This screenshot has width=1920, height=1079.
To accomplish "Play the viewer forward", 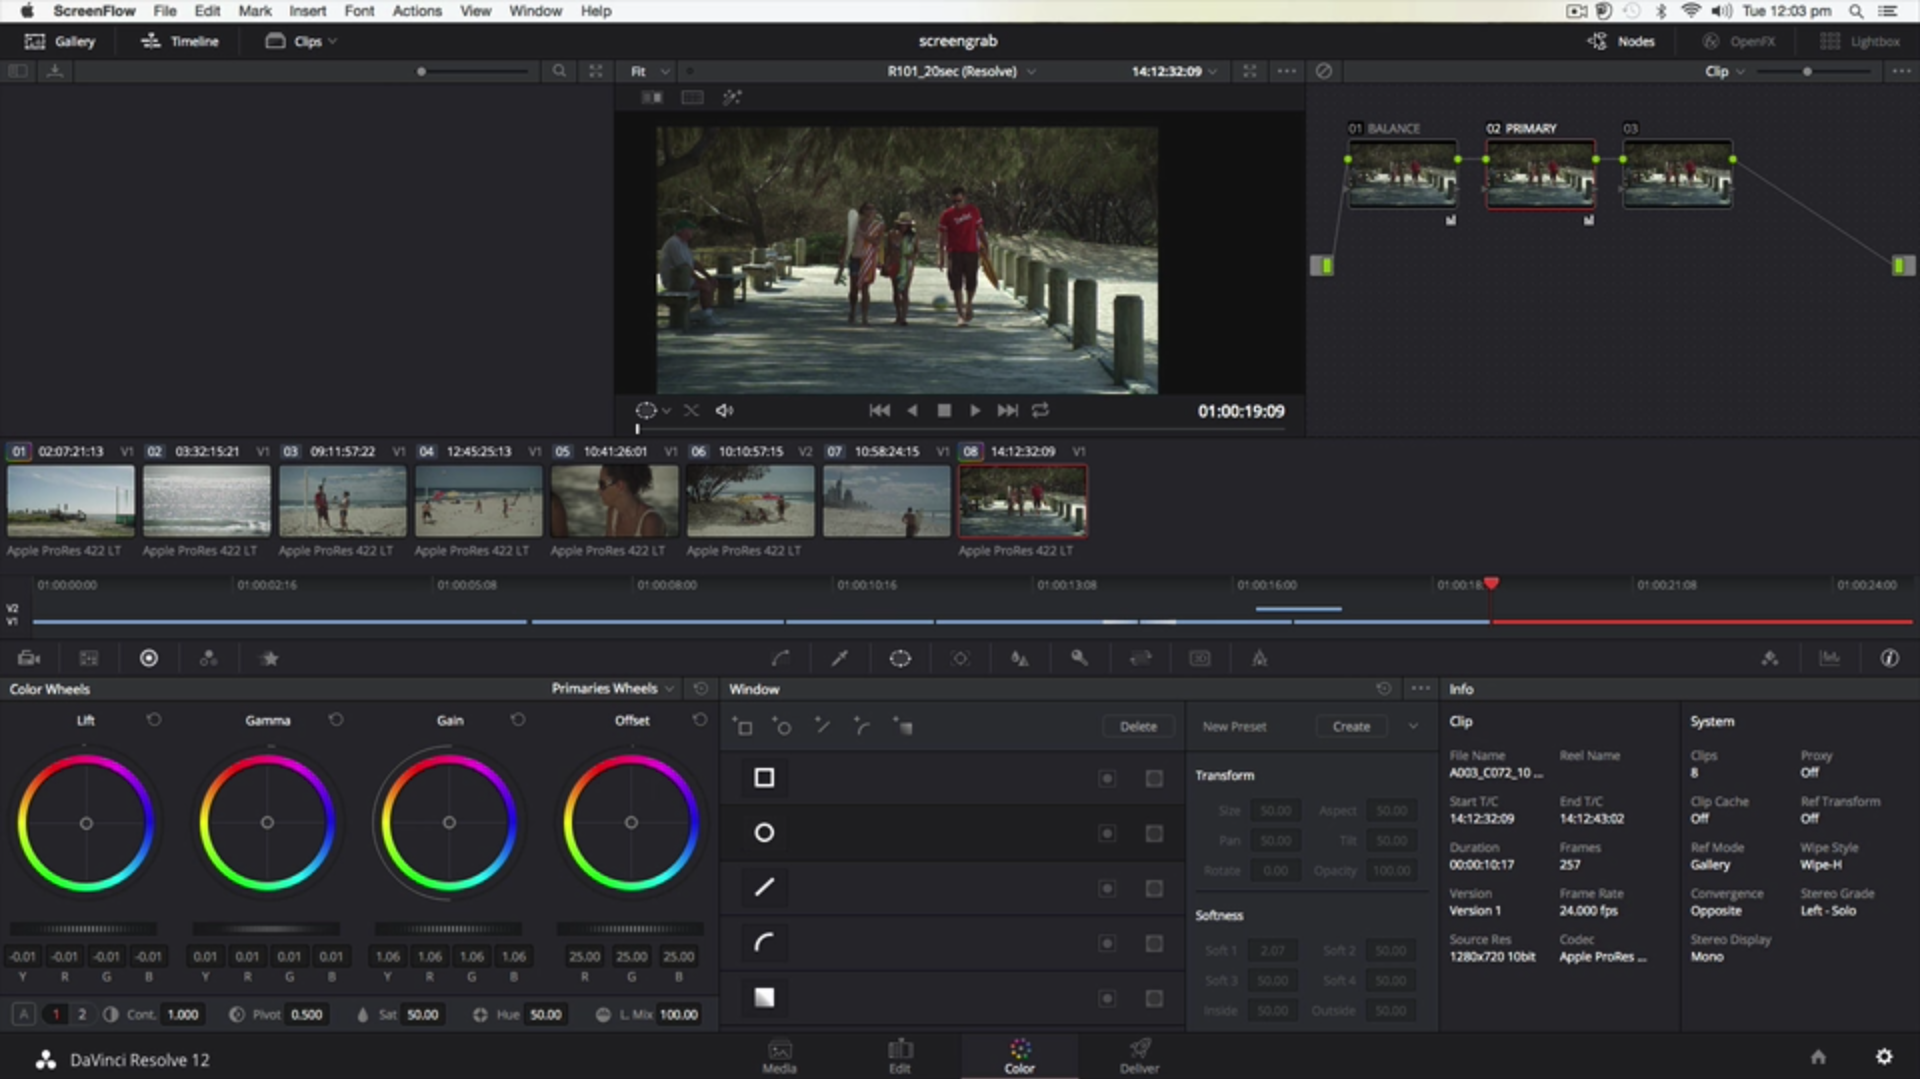I will (x=975, y=411).
